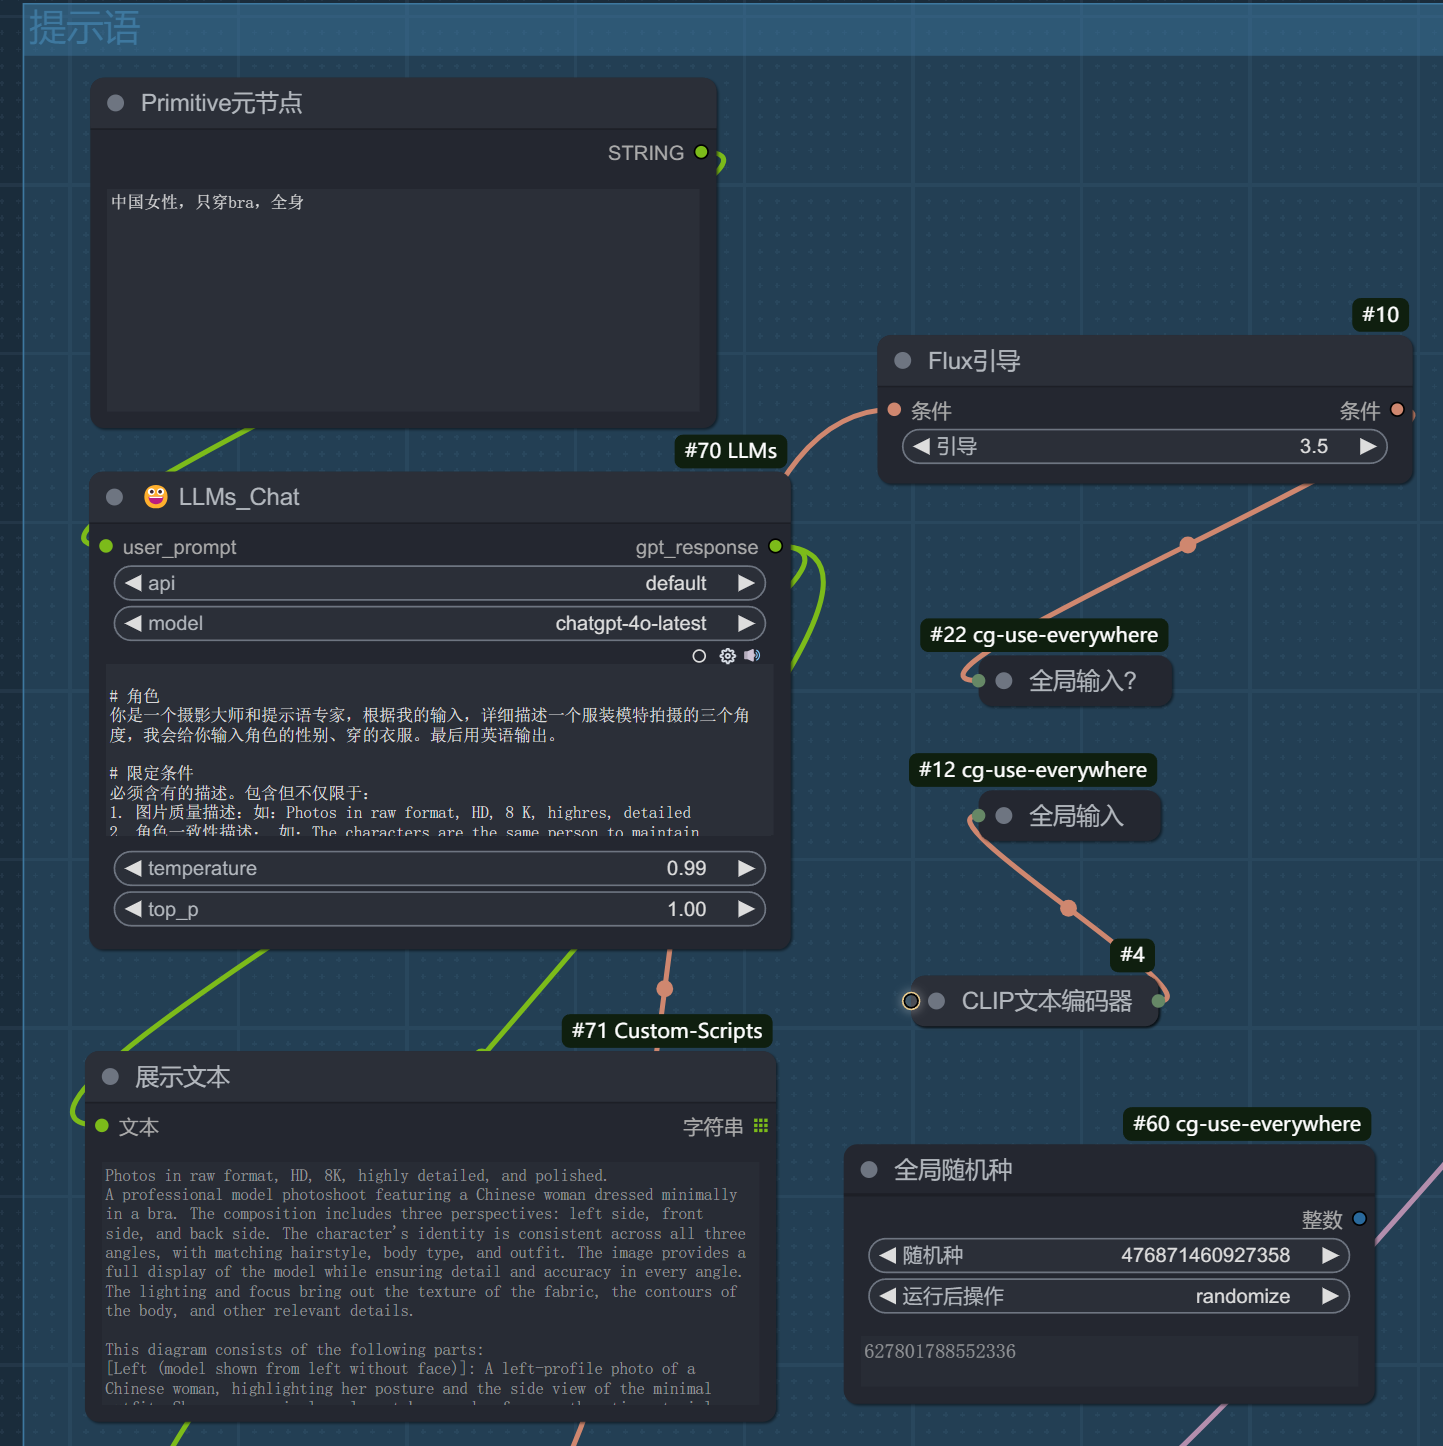The image size is (1443, 1446).
Task: Decrease temperature with left arrow
Action: coord(133,868)
